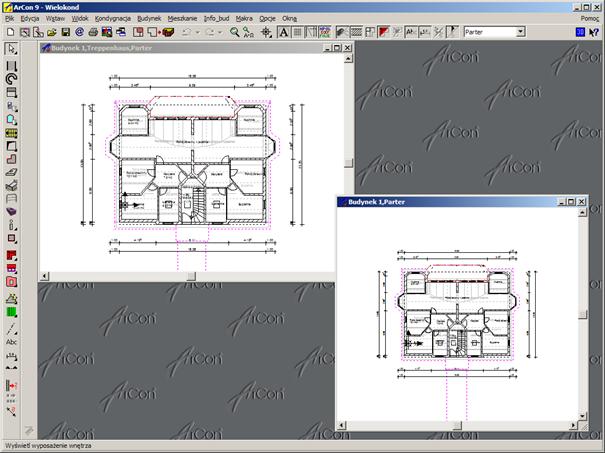Viewport: 605px width, 453px height.
Task: Toggle the 'Ab' label display button
Action: pyautogui.click(x=411, y=32)
